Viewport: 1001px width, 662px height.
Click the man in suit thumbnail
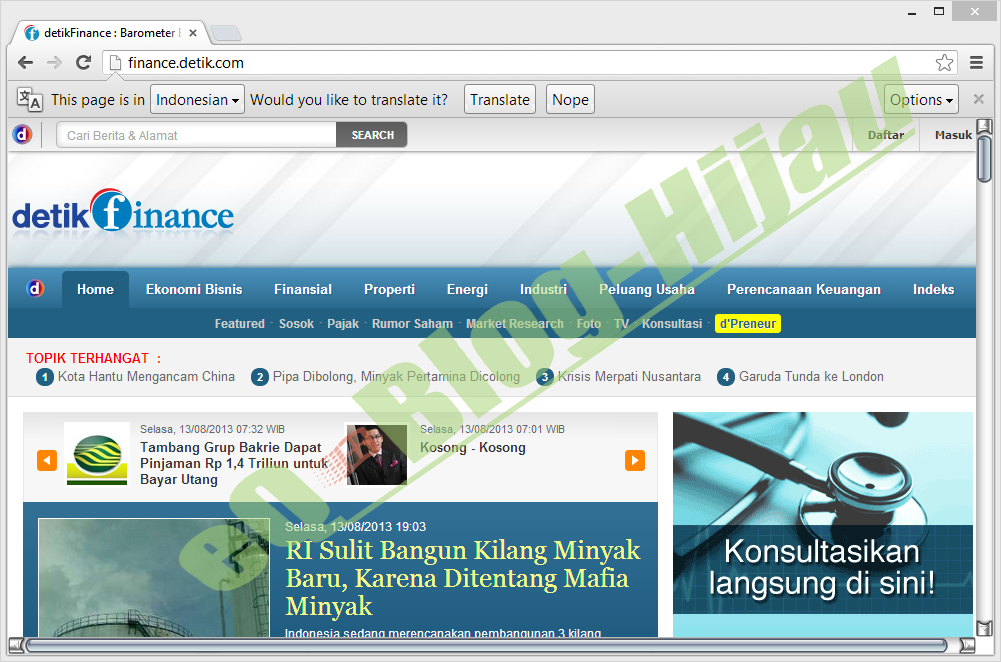click(377, 454)
